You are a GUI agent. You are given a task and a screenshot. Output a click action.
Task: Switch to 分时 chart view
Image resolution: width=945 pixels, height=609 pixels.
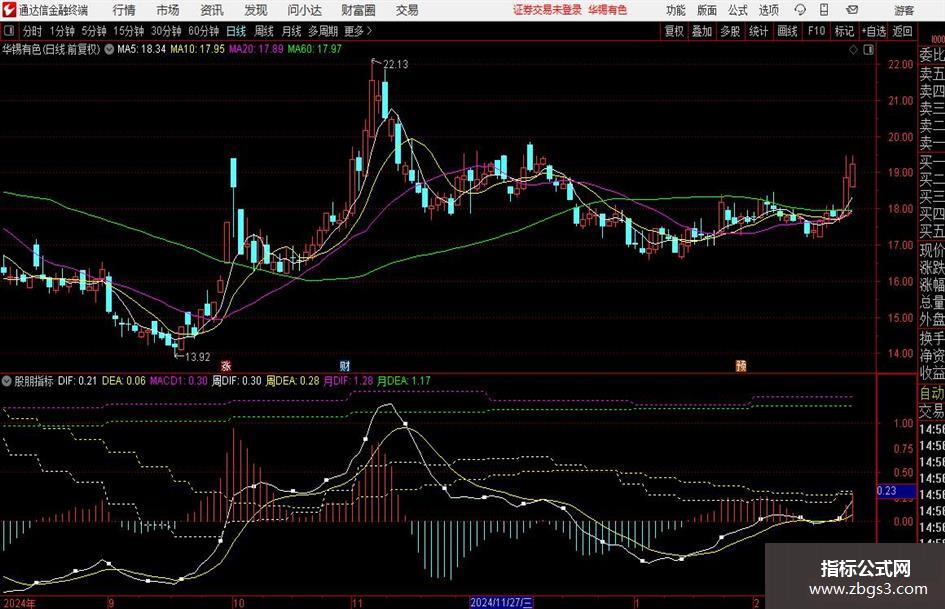pyautogui.click(x=32, y=31)
